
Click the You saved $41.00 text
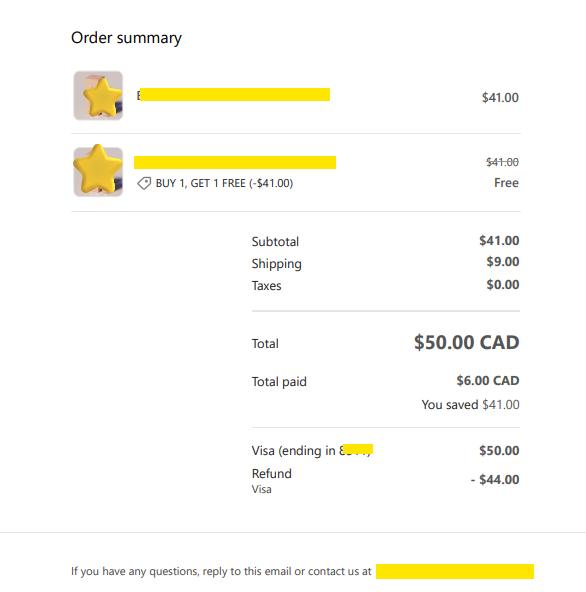pos(470,405)
